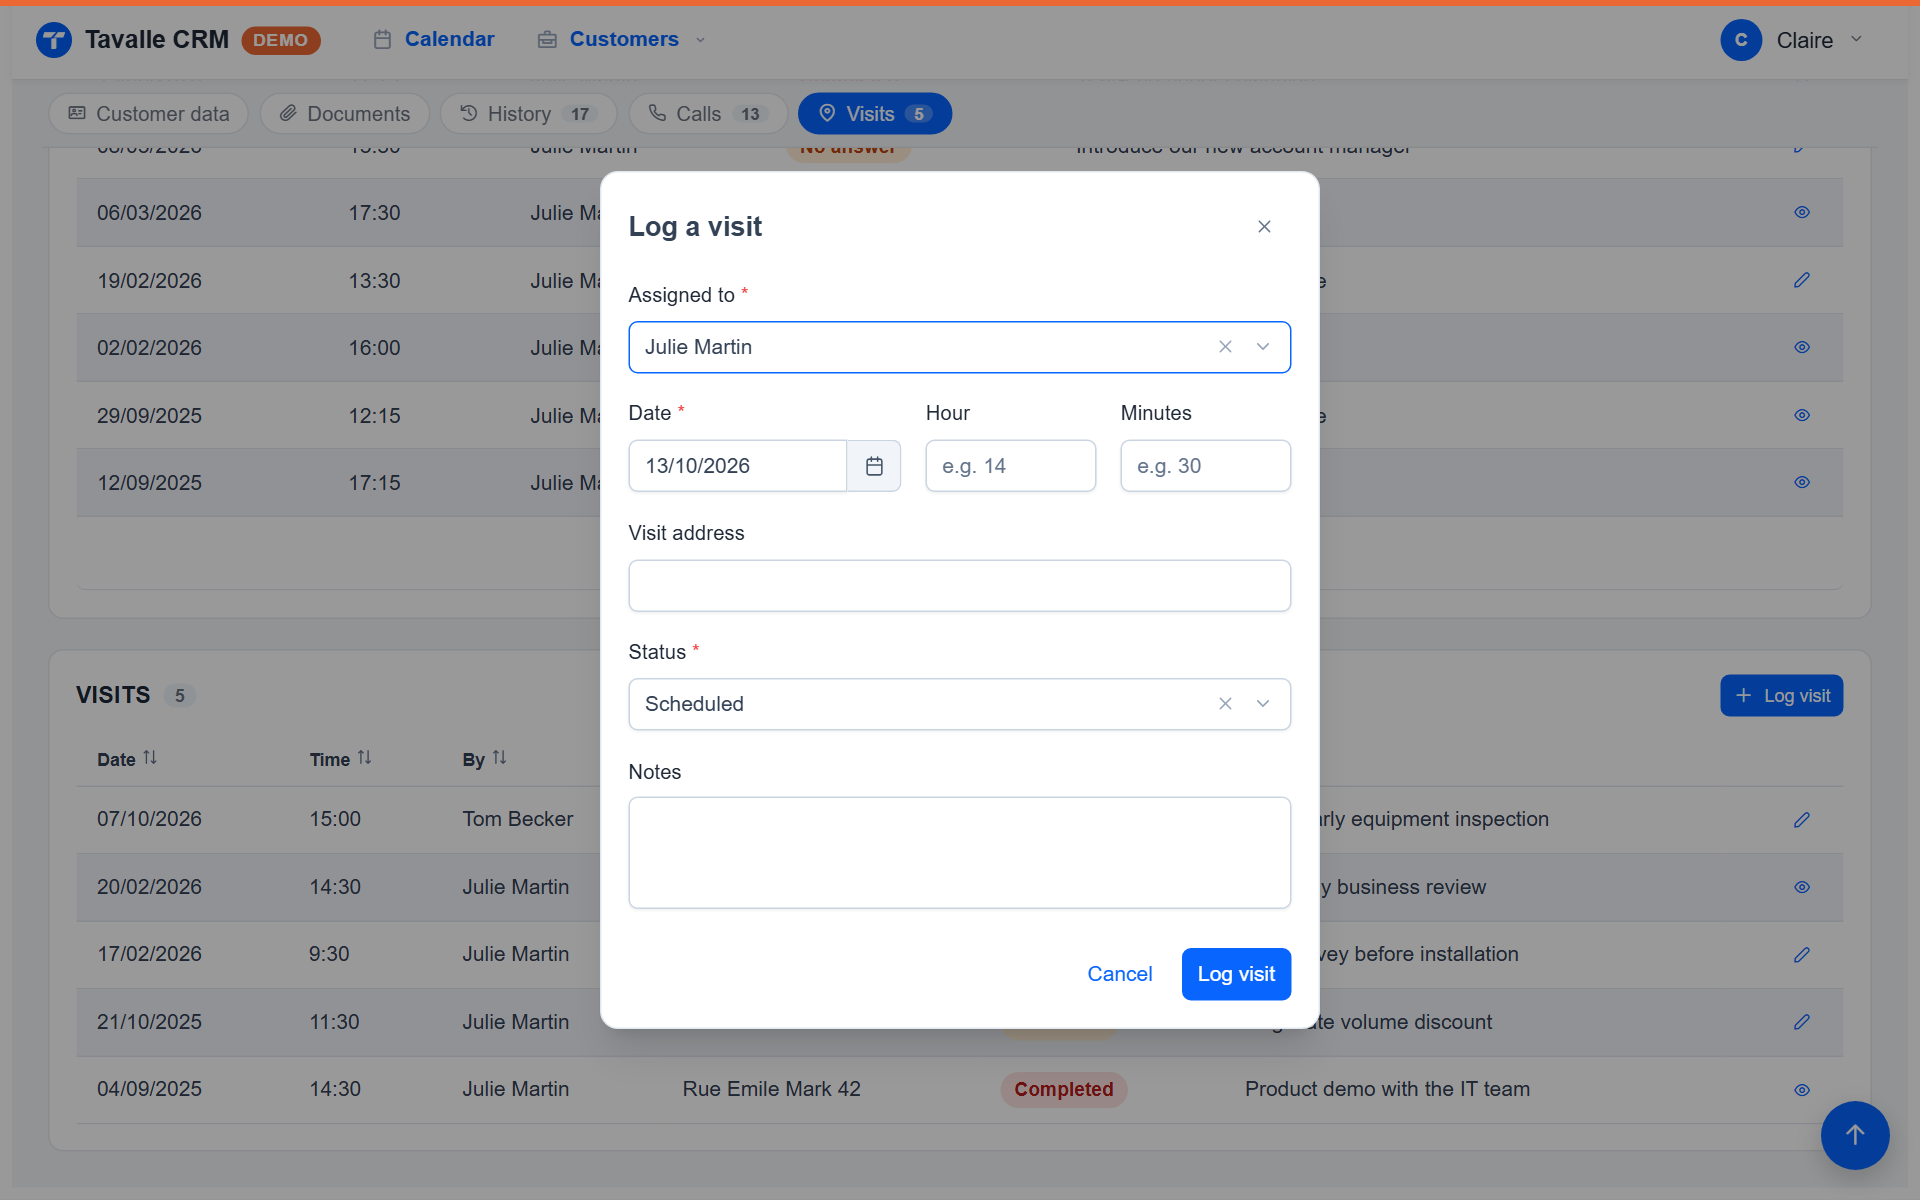
Task: Switch to the Customer data tab
Action: 149,114
